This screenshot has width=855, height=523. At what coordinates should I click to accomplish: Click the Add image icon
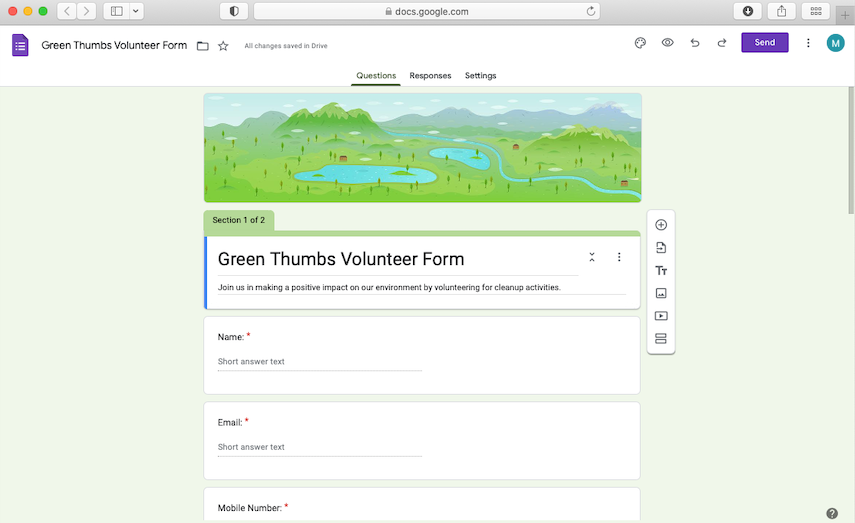661,294
